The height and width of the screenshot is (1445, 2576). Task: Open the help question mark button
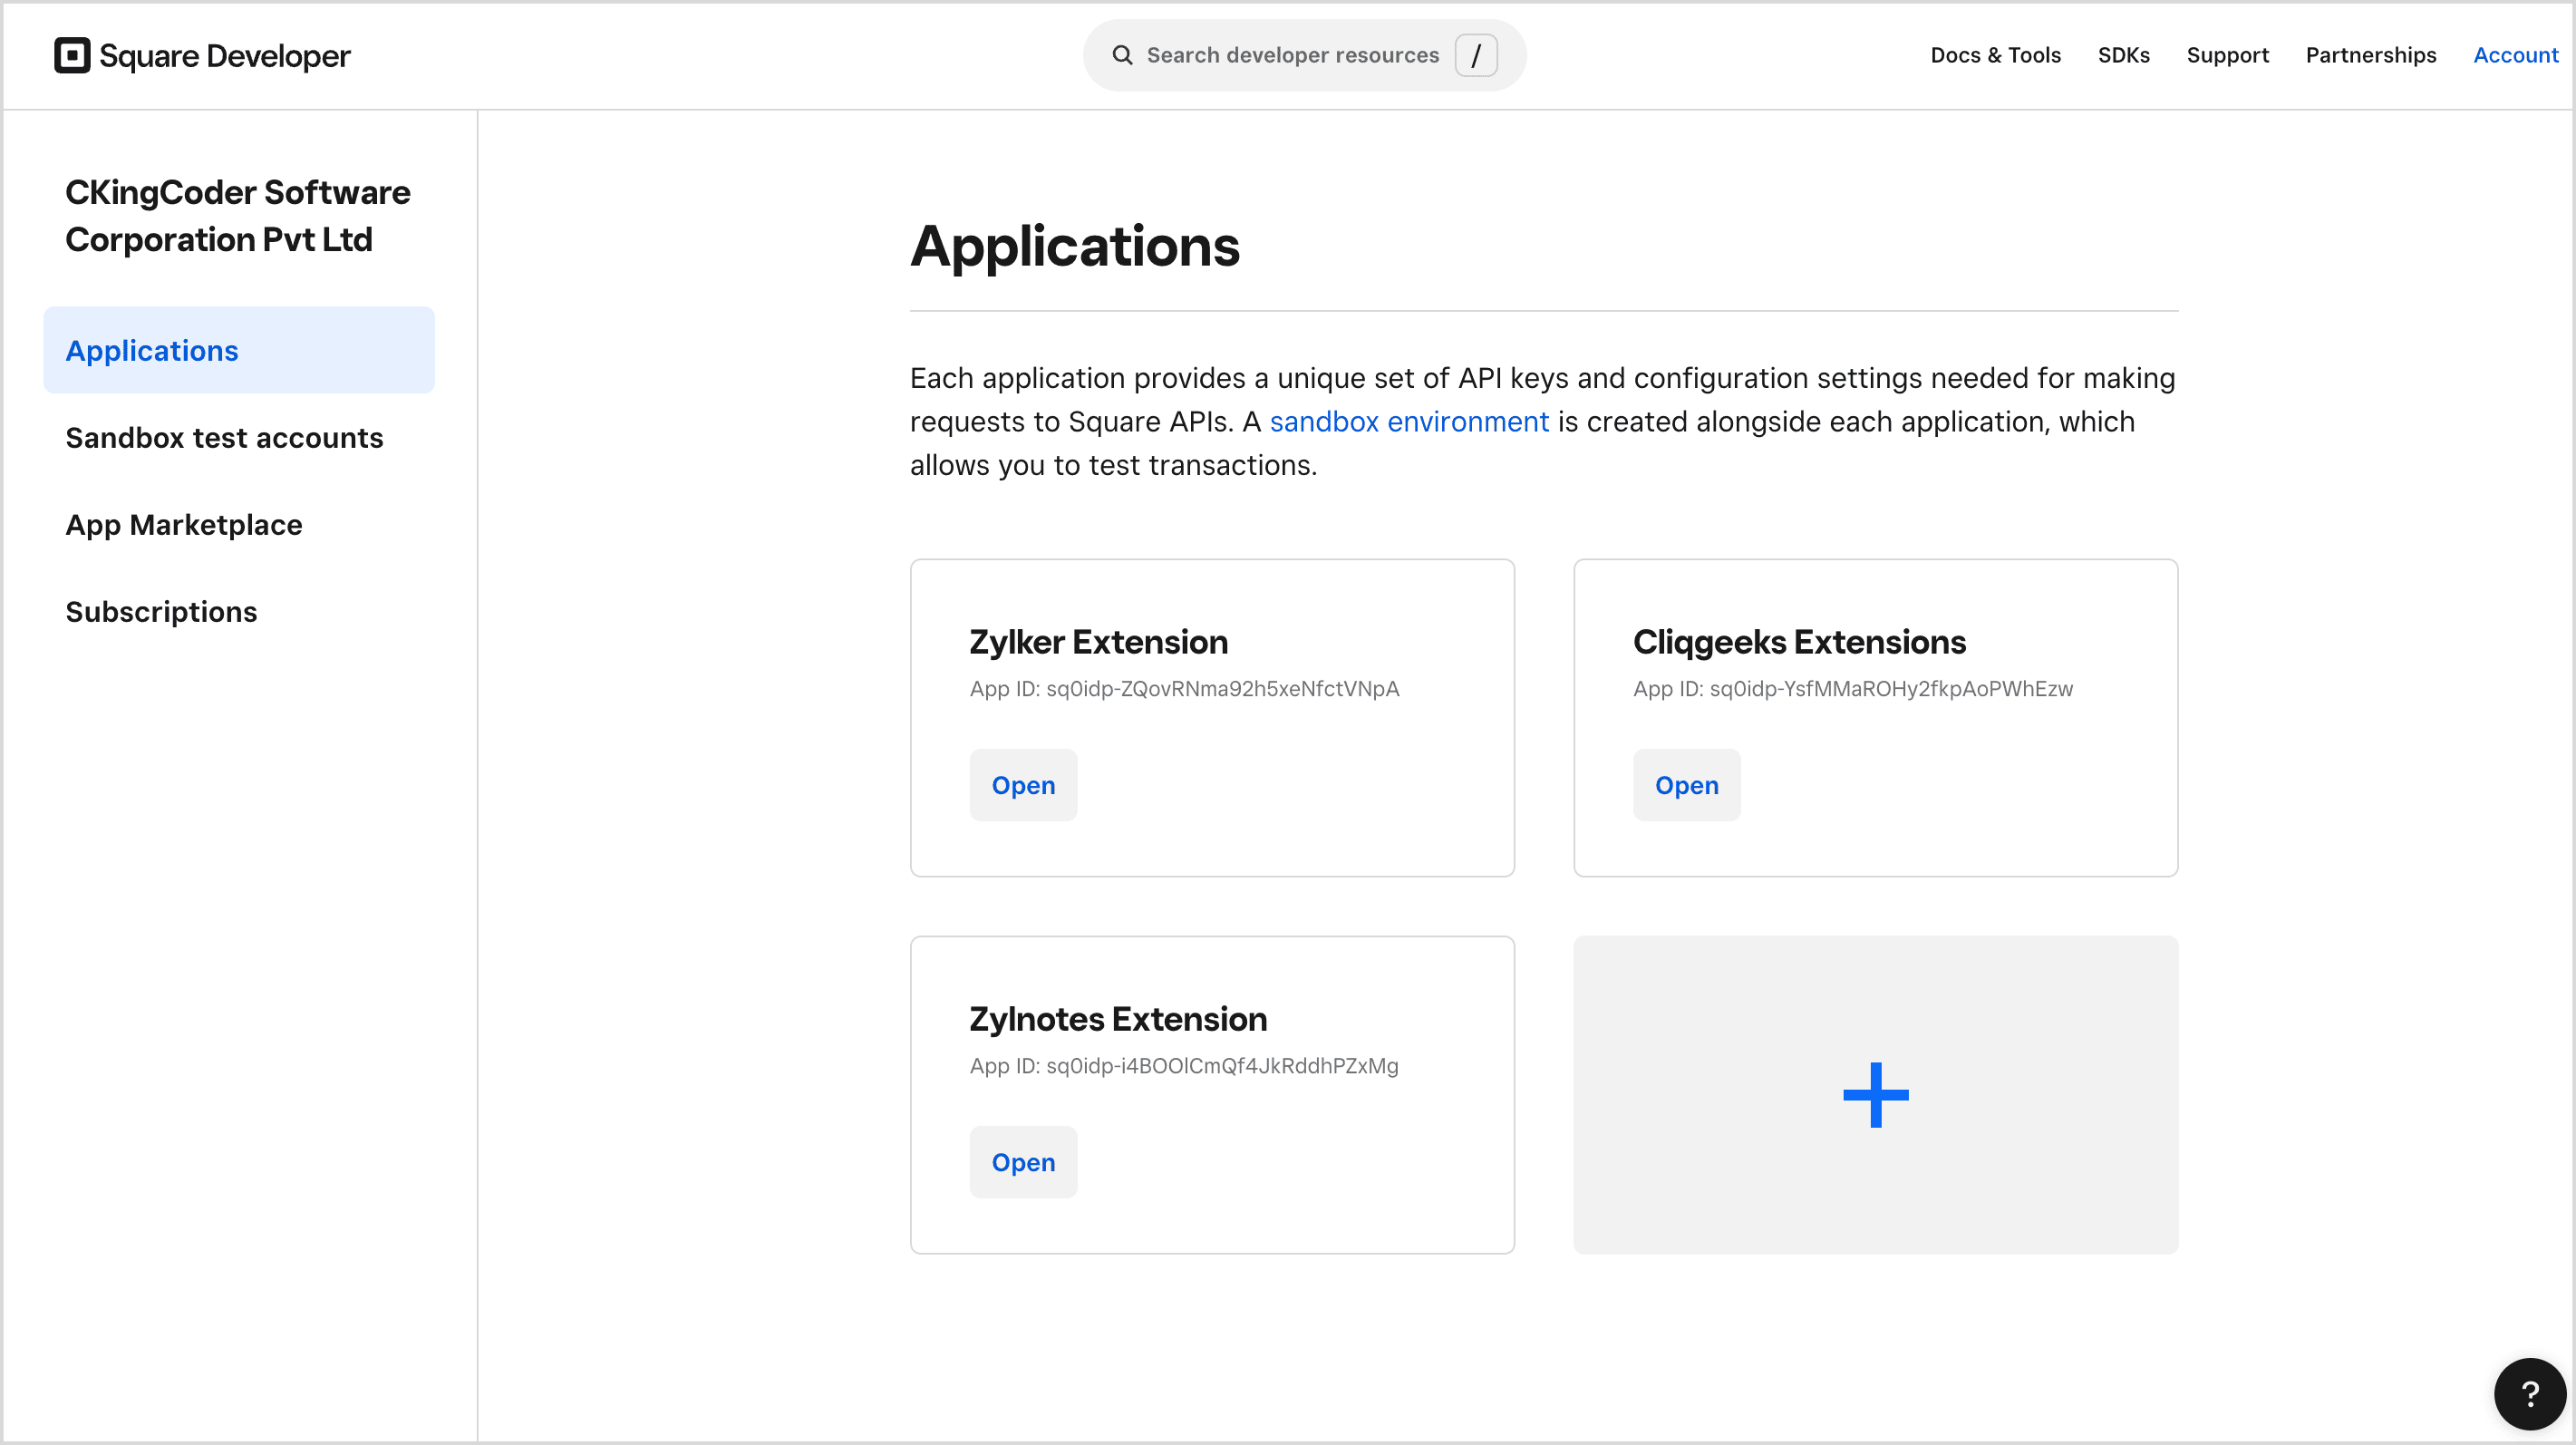pyautogui.click(x=2529, y=1393)
